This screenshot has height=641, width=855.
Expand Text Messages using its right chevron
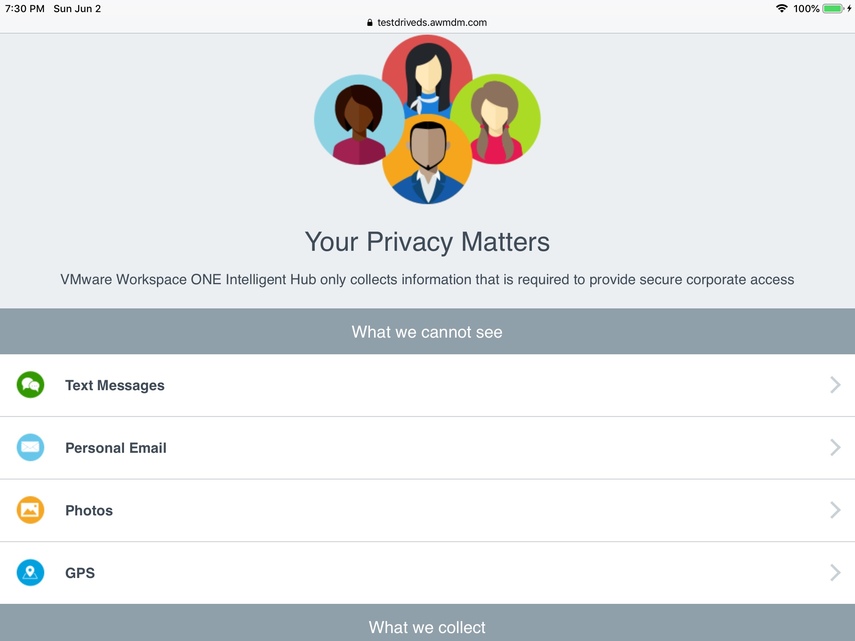(835, 385)
